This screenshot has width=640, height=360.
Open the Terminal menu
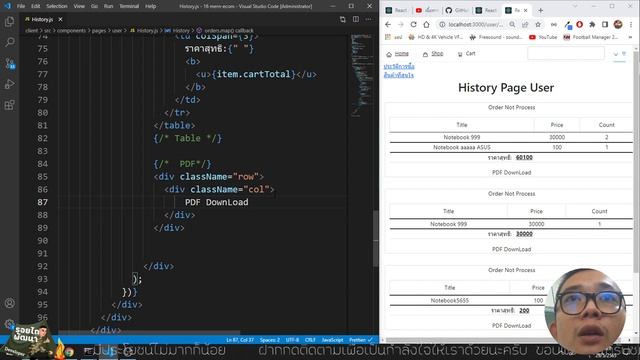tap(129, 6)
